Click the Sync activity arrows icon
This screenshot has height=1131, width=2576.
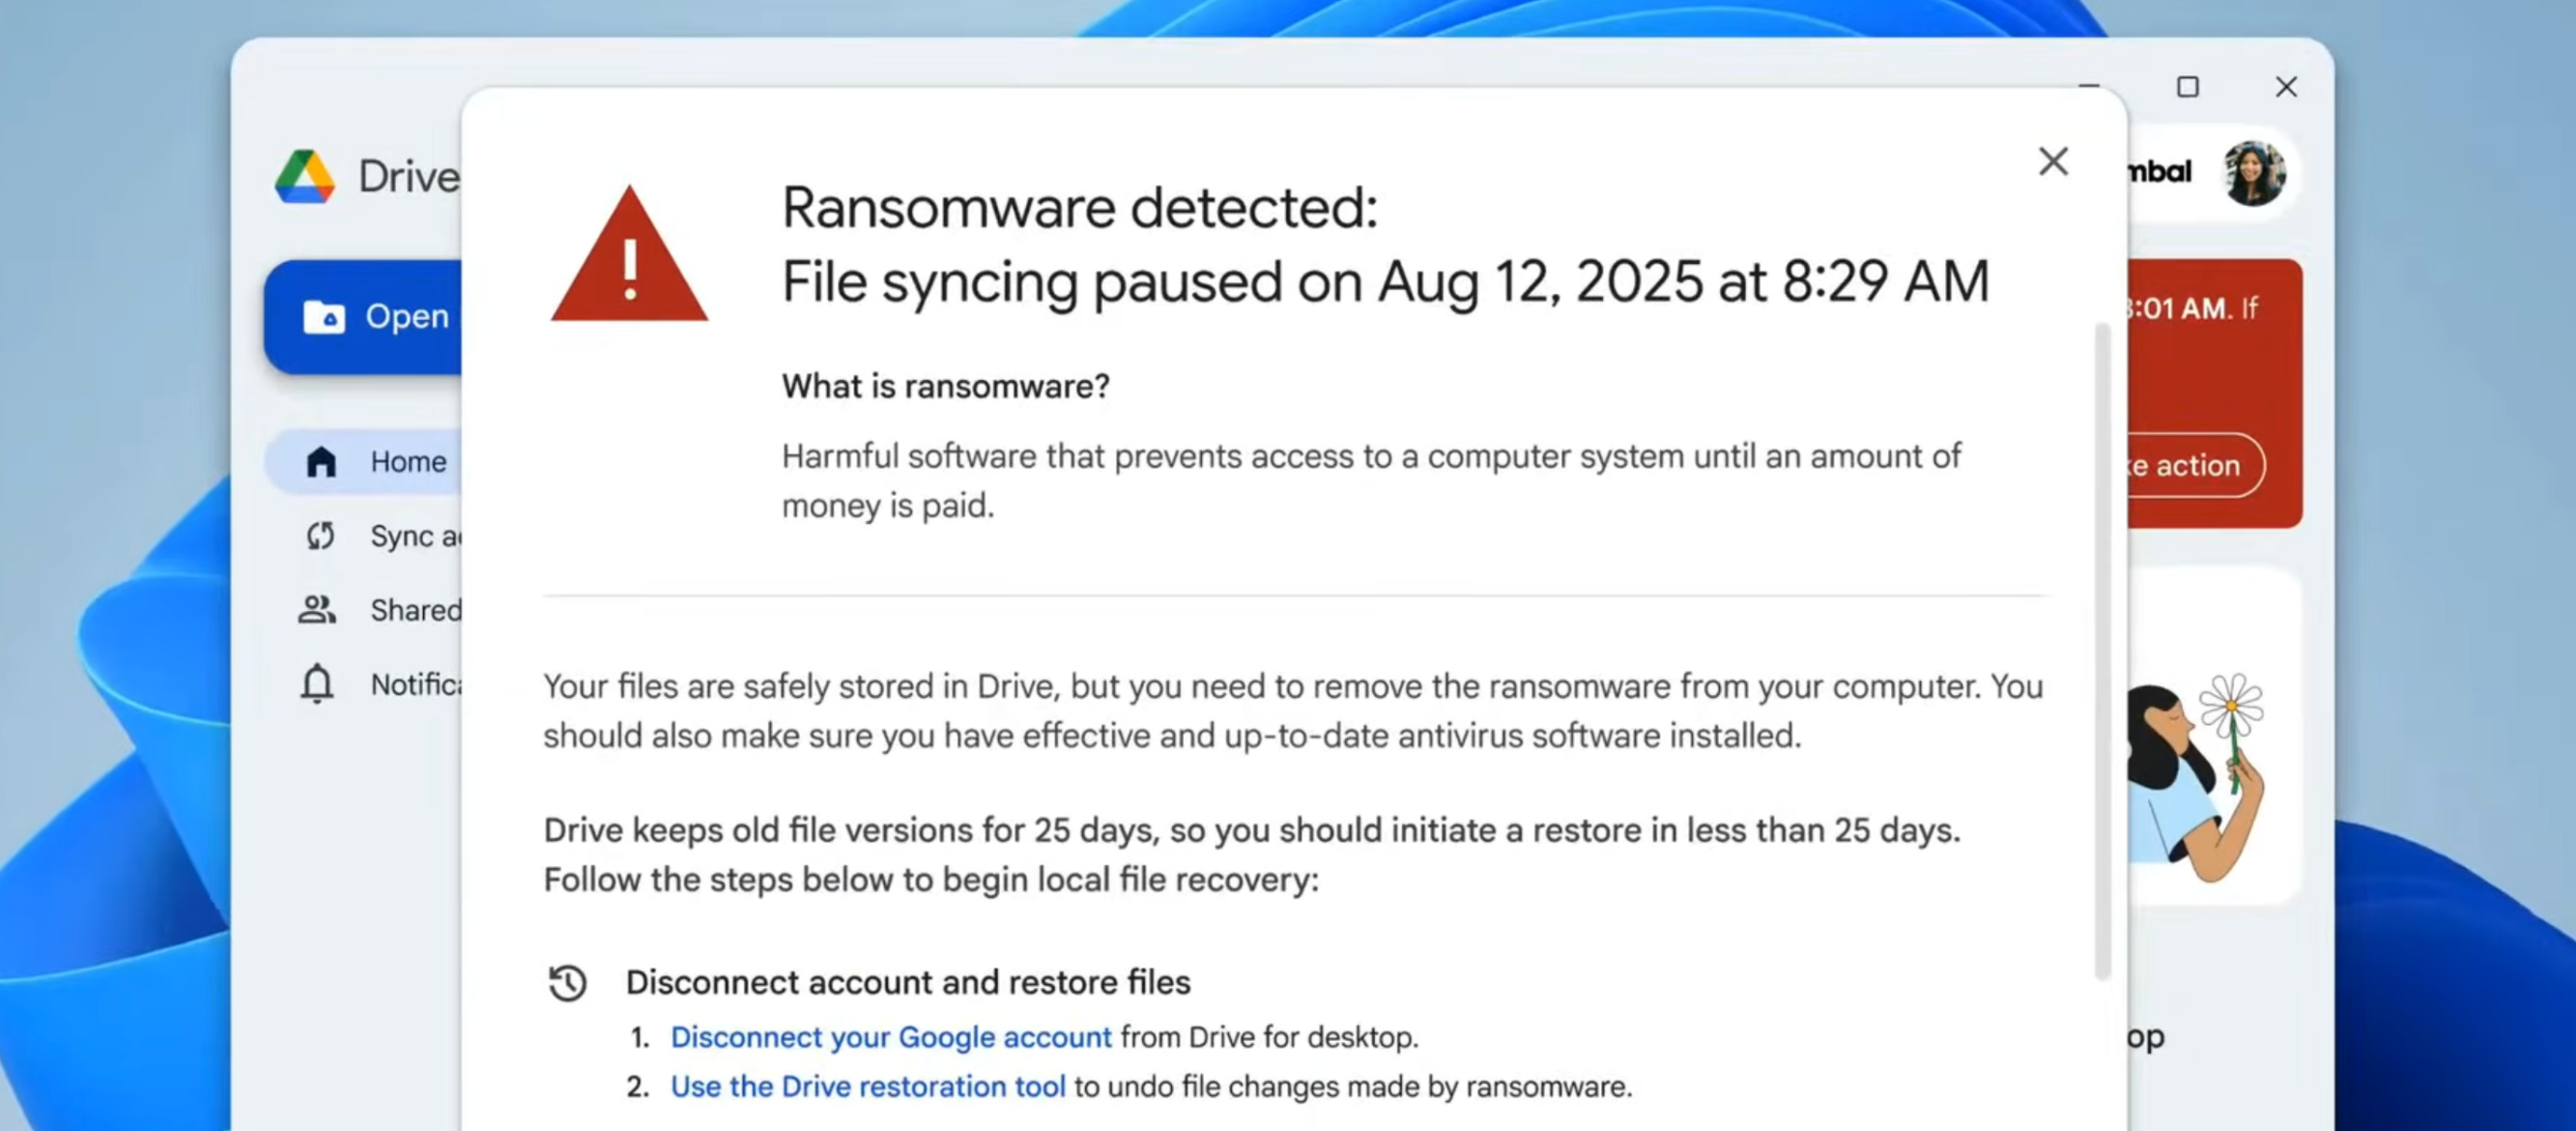tap(320, 536)
